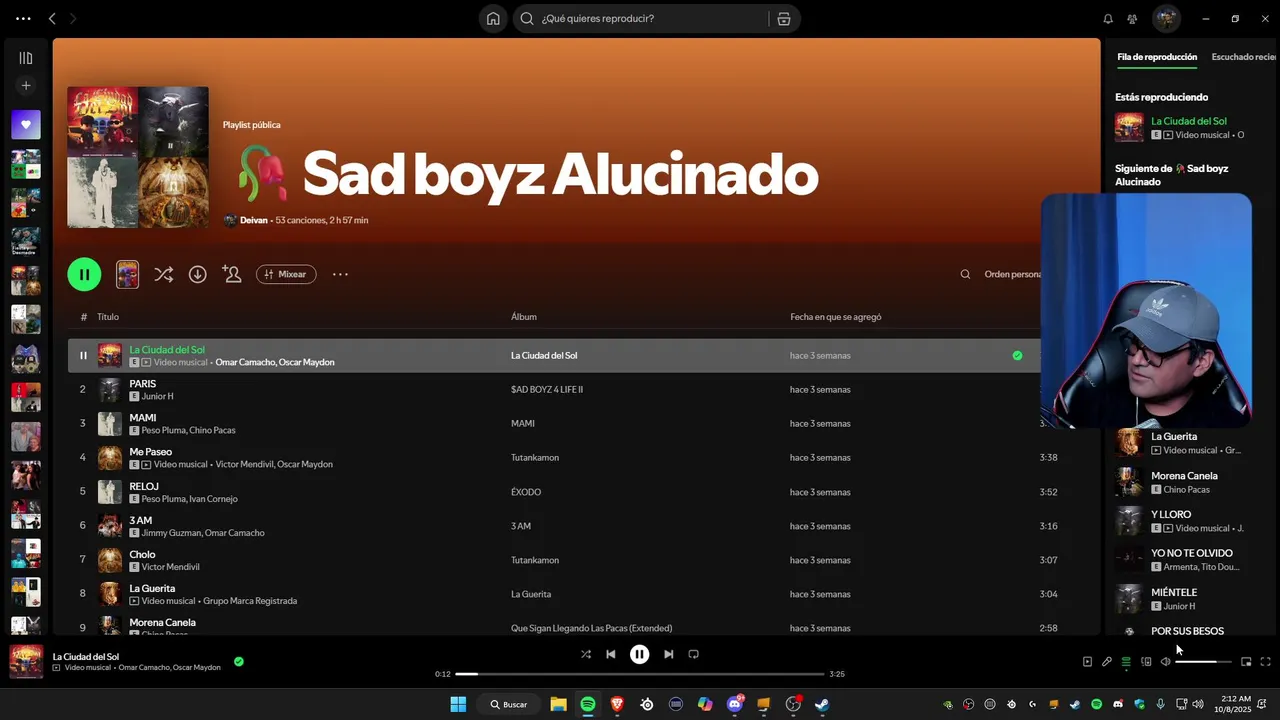Image resolution: width=1280 pixels, height=720 pixels.
Task: Search within the playlist magnifier icon
Action: coord(965,274)
